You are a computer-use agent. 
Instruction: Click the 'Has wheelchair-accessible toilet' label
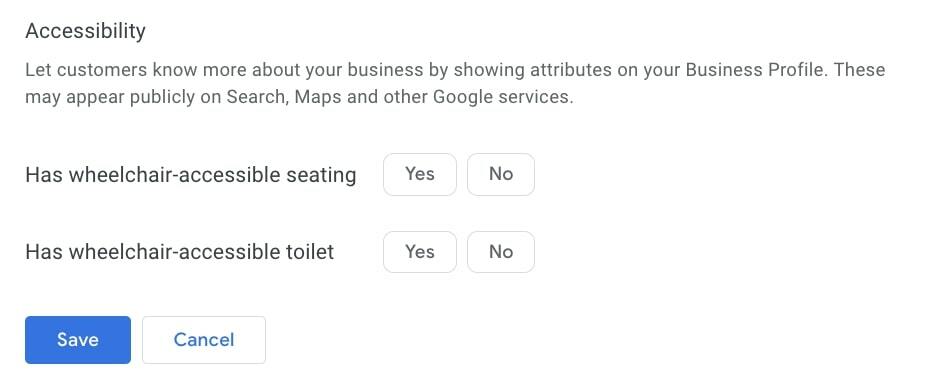coord(180,252)
